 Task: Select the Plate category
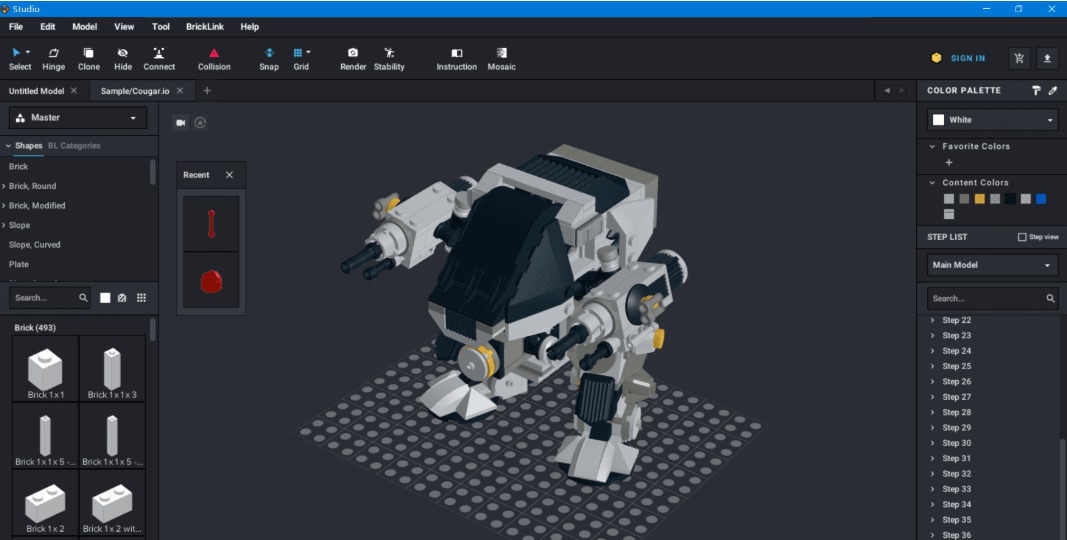pos(19,264)
